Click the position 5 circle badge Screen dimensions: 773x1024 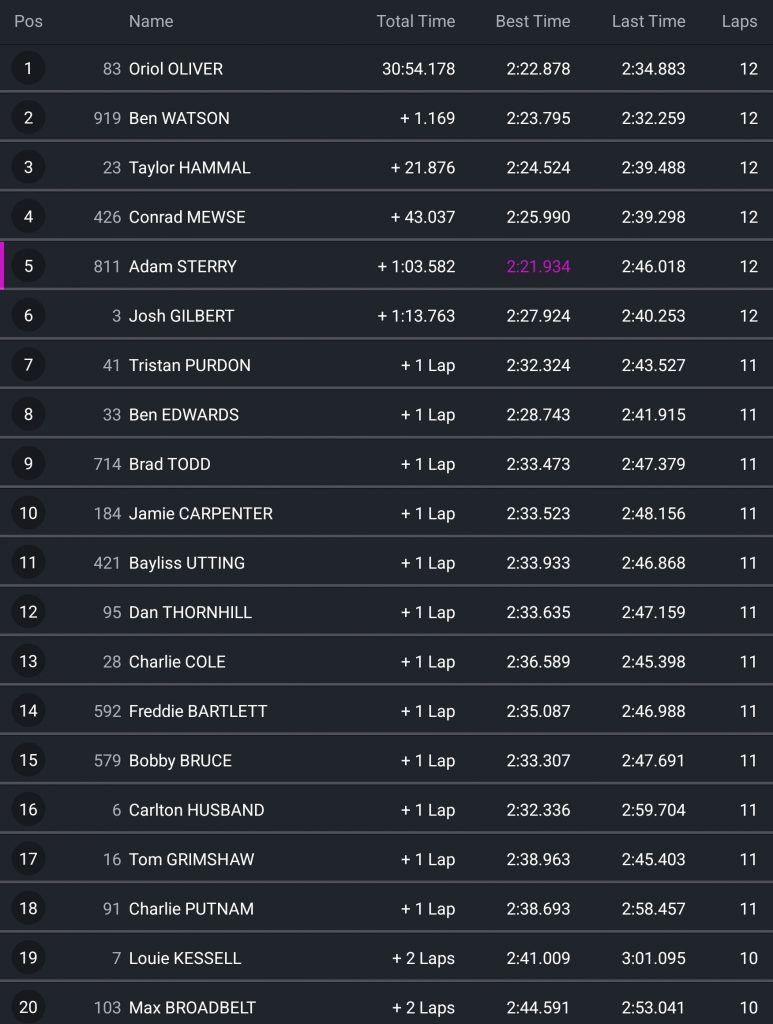coord(28,266)
